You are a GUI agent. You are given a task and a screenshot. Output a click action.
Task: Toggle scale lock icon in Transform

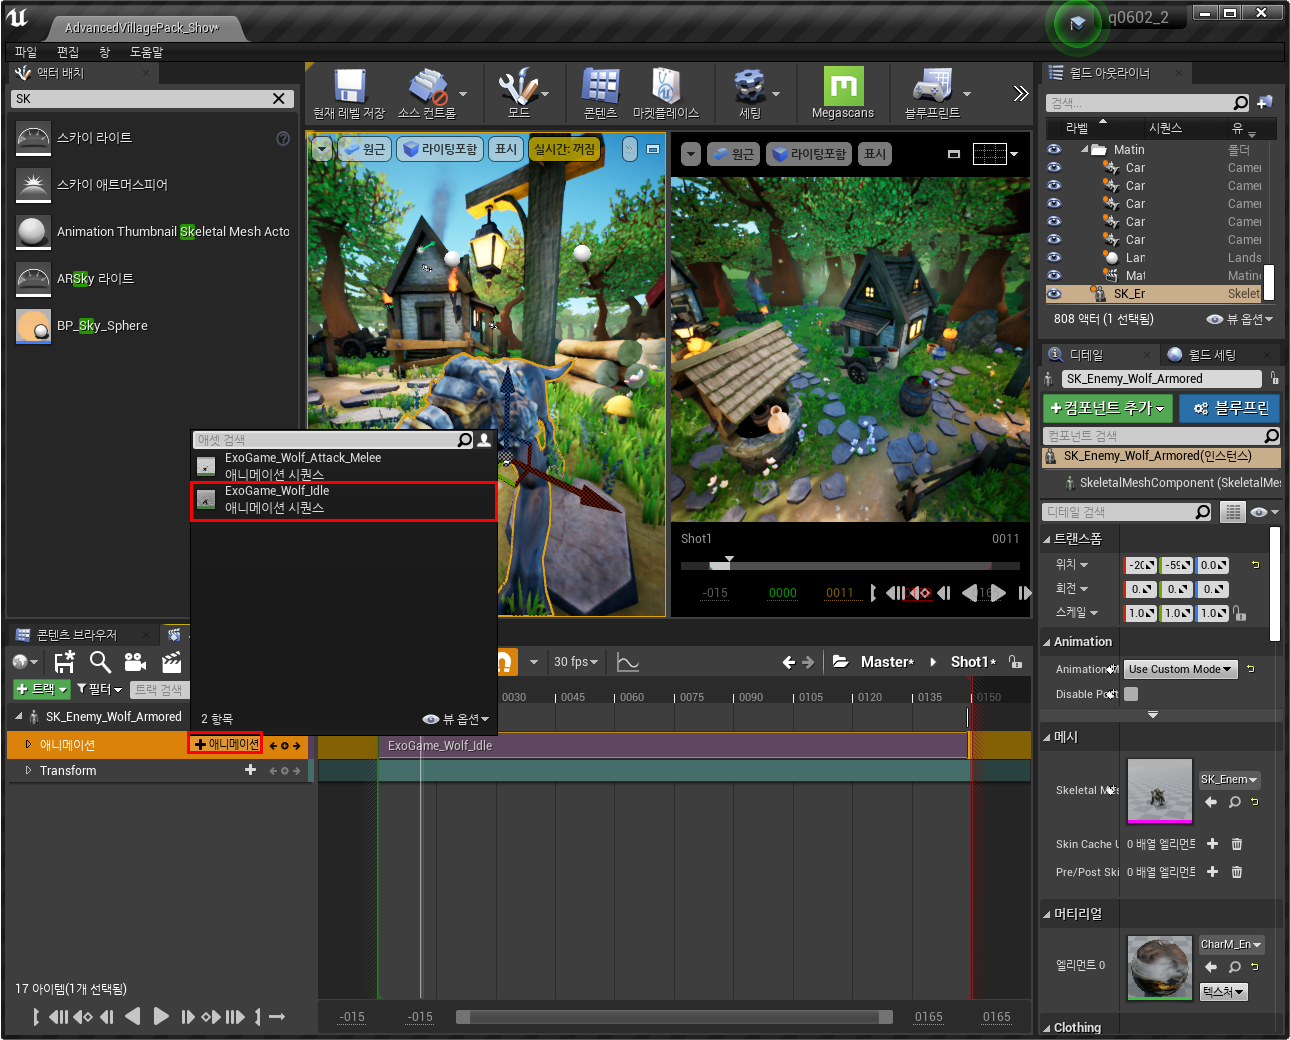[1240, 613]
